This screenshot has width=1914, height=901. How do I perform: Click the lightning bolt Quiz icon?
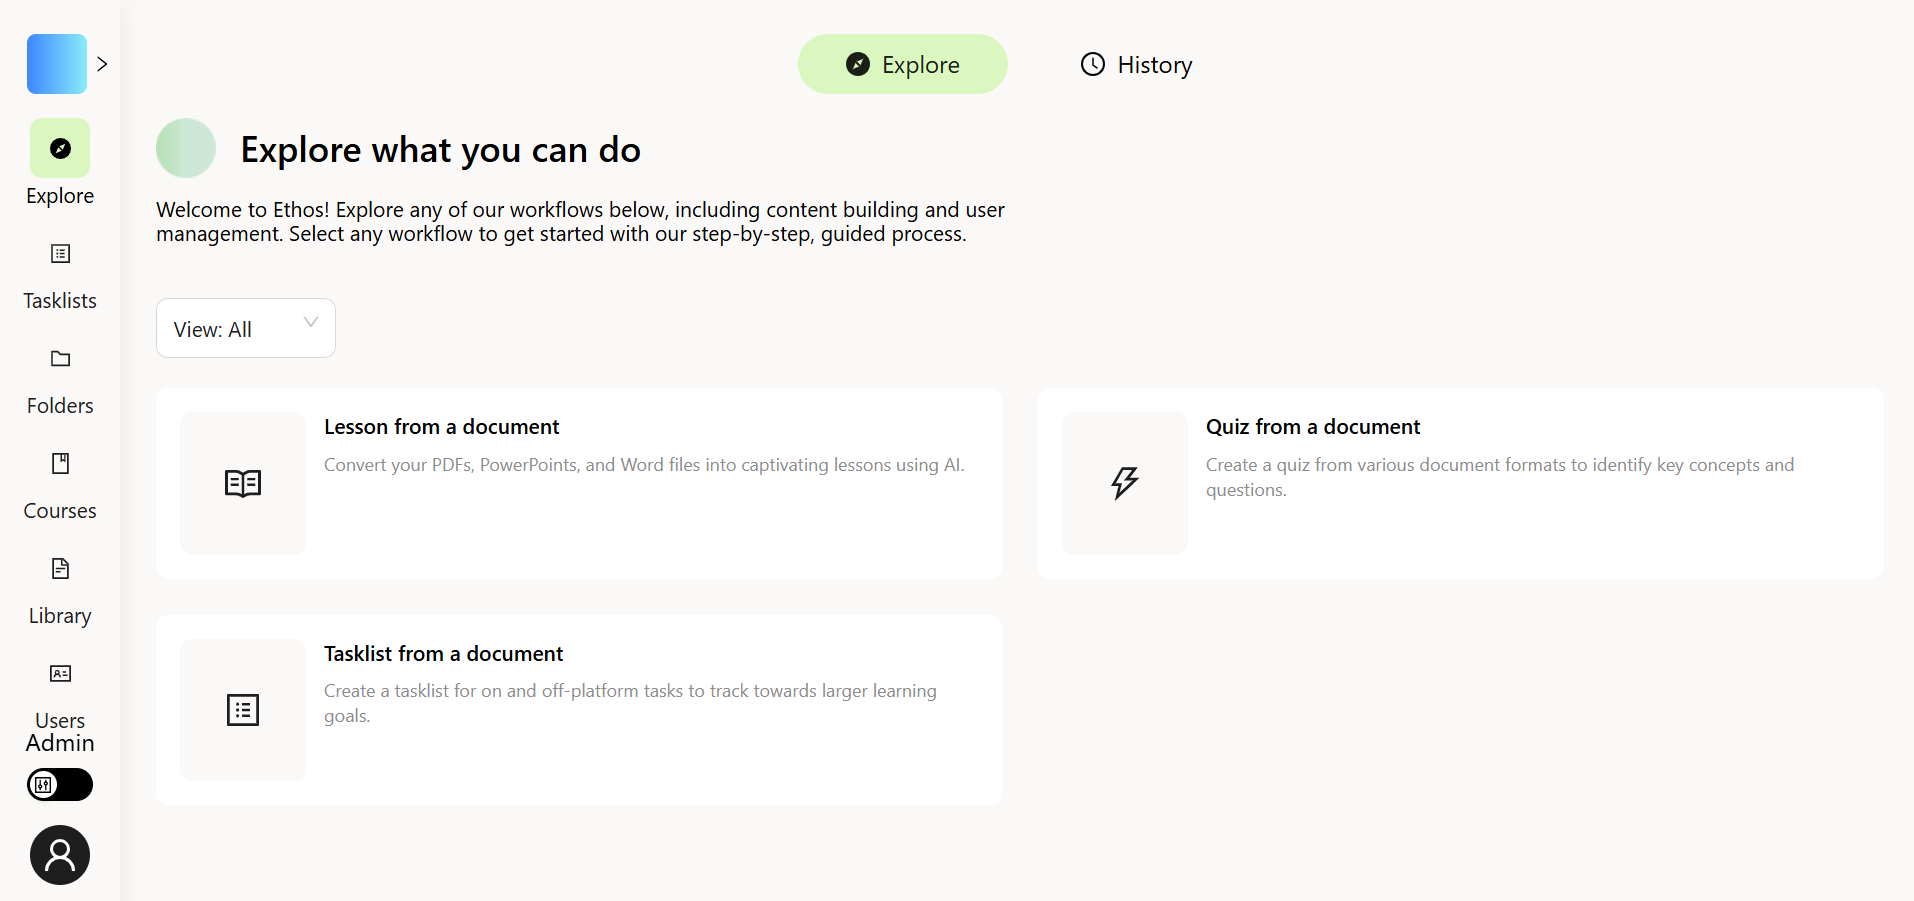(x=1125, y=483)
